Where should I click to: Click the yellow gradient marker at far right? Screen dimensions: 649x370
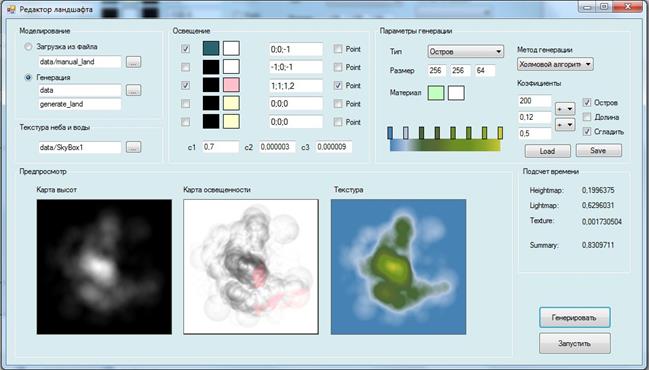click(x=500, y=132)
